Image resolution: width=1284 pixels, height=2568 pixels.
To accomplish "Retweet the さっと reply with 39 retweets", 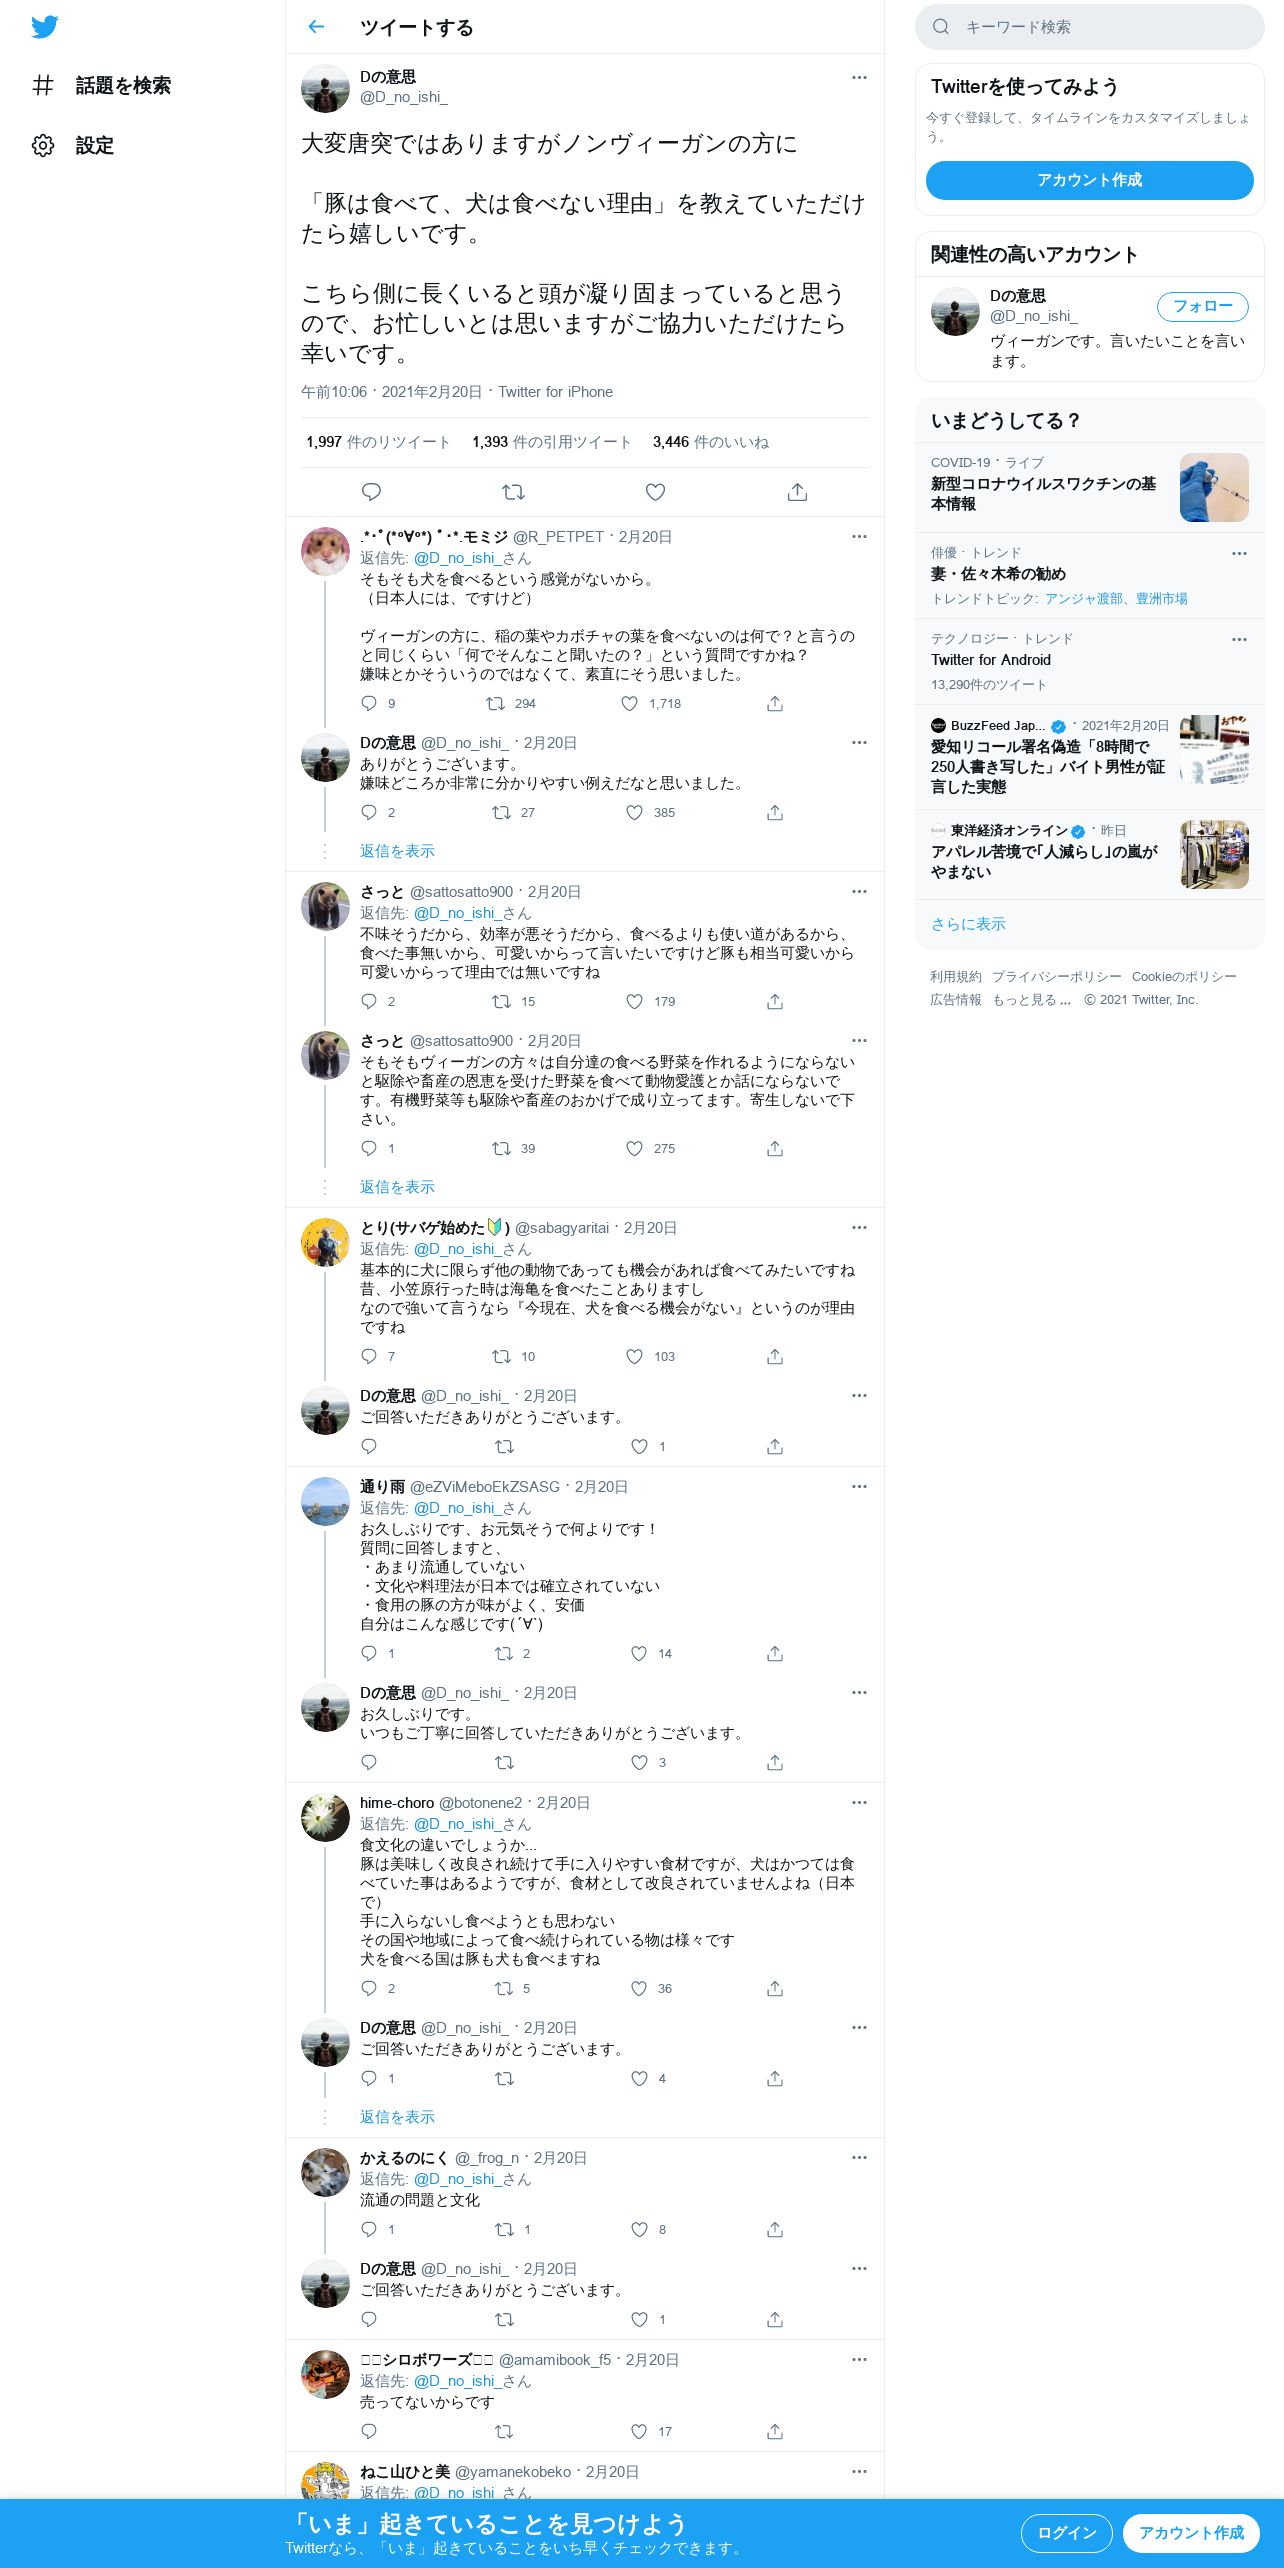I will pyautogui.click(x=501, y=1149).
